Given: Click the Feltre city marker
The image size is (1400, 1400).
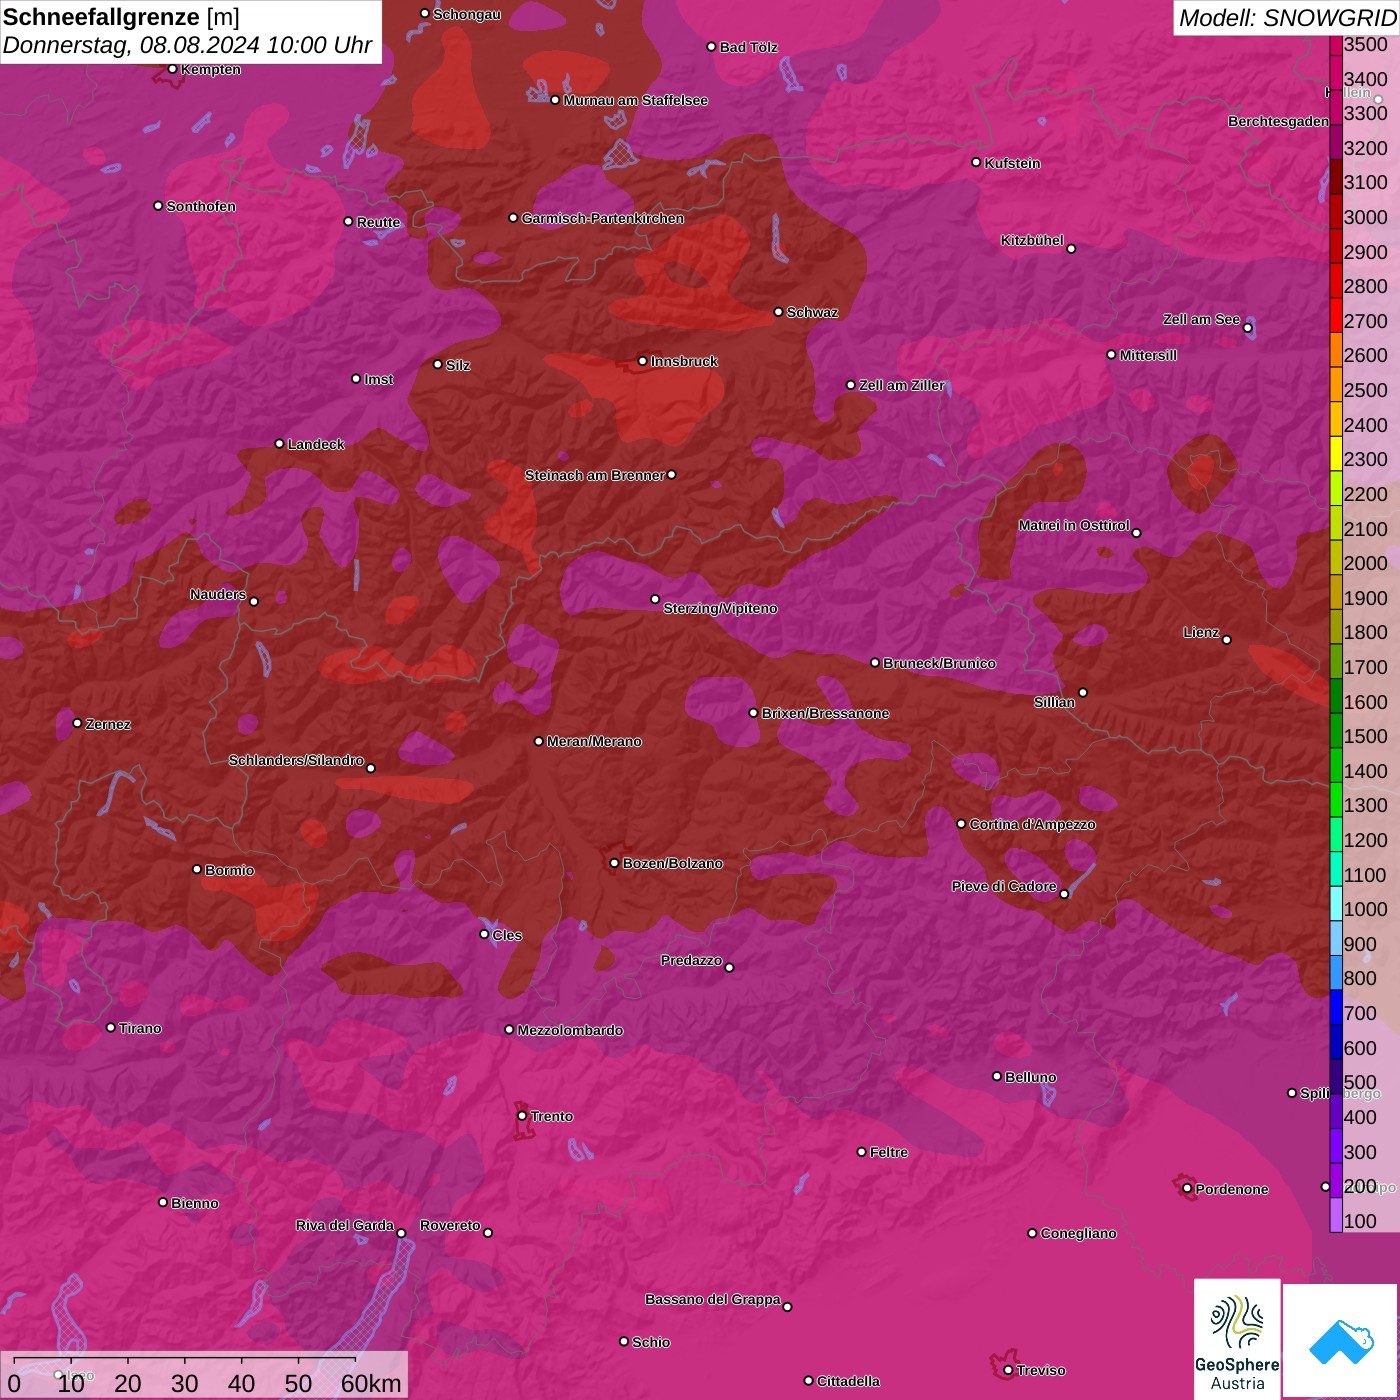Looking at the screenshot, I should [x=862, y=1152].
